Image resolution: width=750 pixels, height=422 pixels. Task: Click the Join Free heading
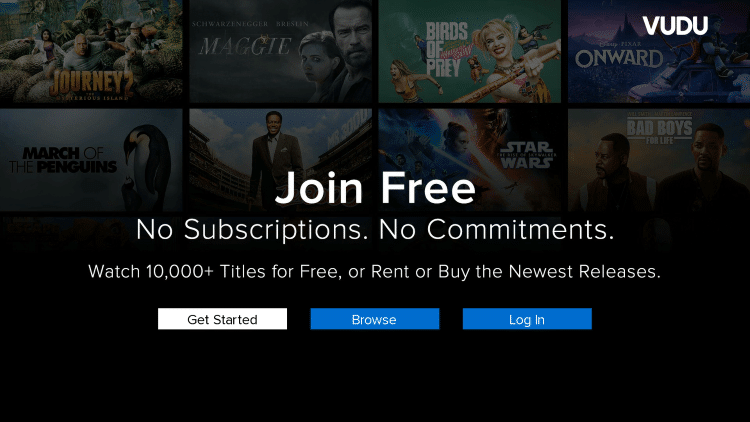coord(375,188)
